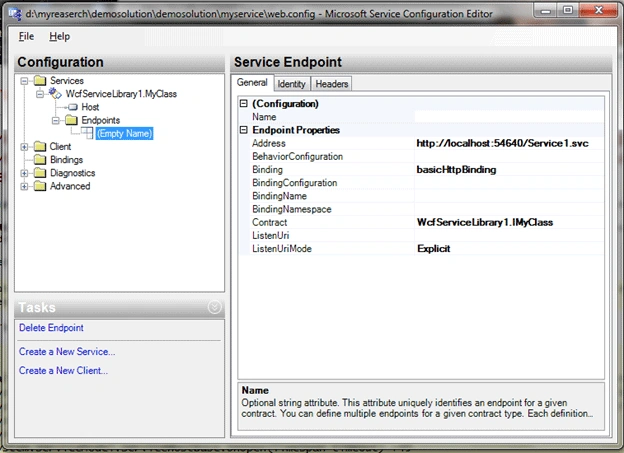Select the Contract property label
This screenshot has height=453, width=624.
point(269,222)
